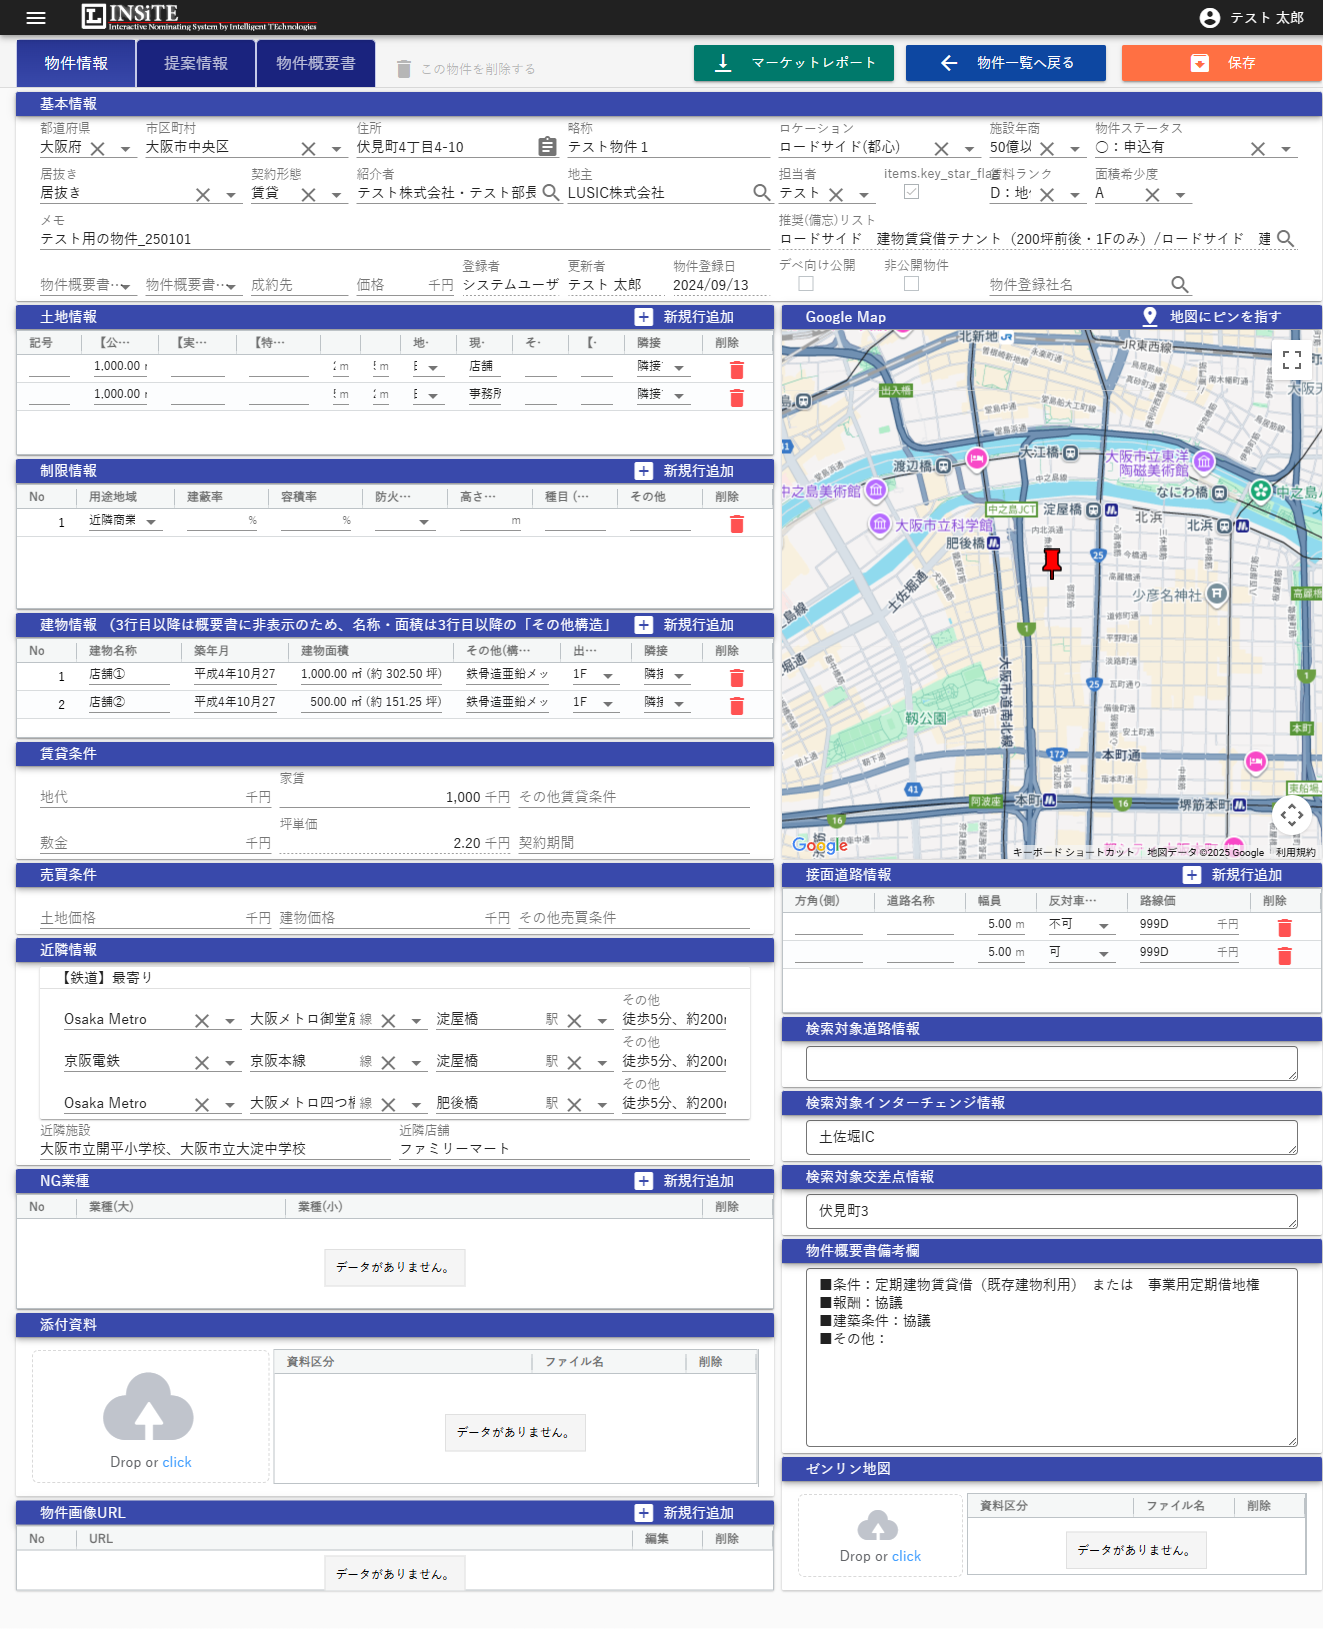This screenshot has width=1323, height=1629.
Task: Toggle fullscreen view on Google Map
Action: click(1291, 359)
